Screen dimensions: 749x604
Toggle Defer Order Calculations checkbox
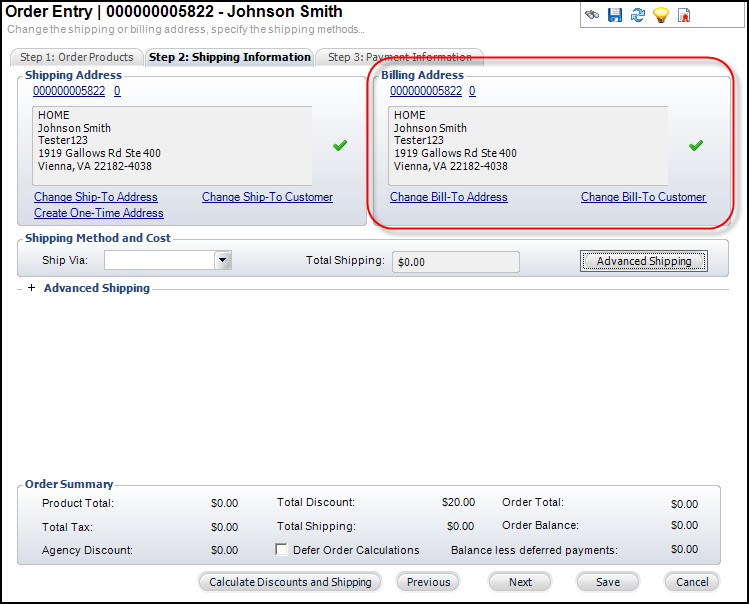pyautogui.click(x=281, y=550)
